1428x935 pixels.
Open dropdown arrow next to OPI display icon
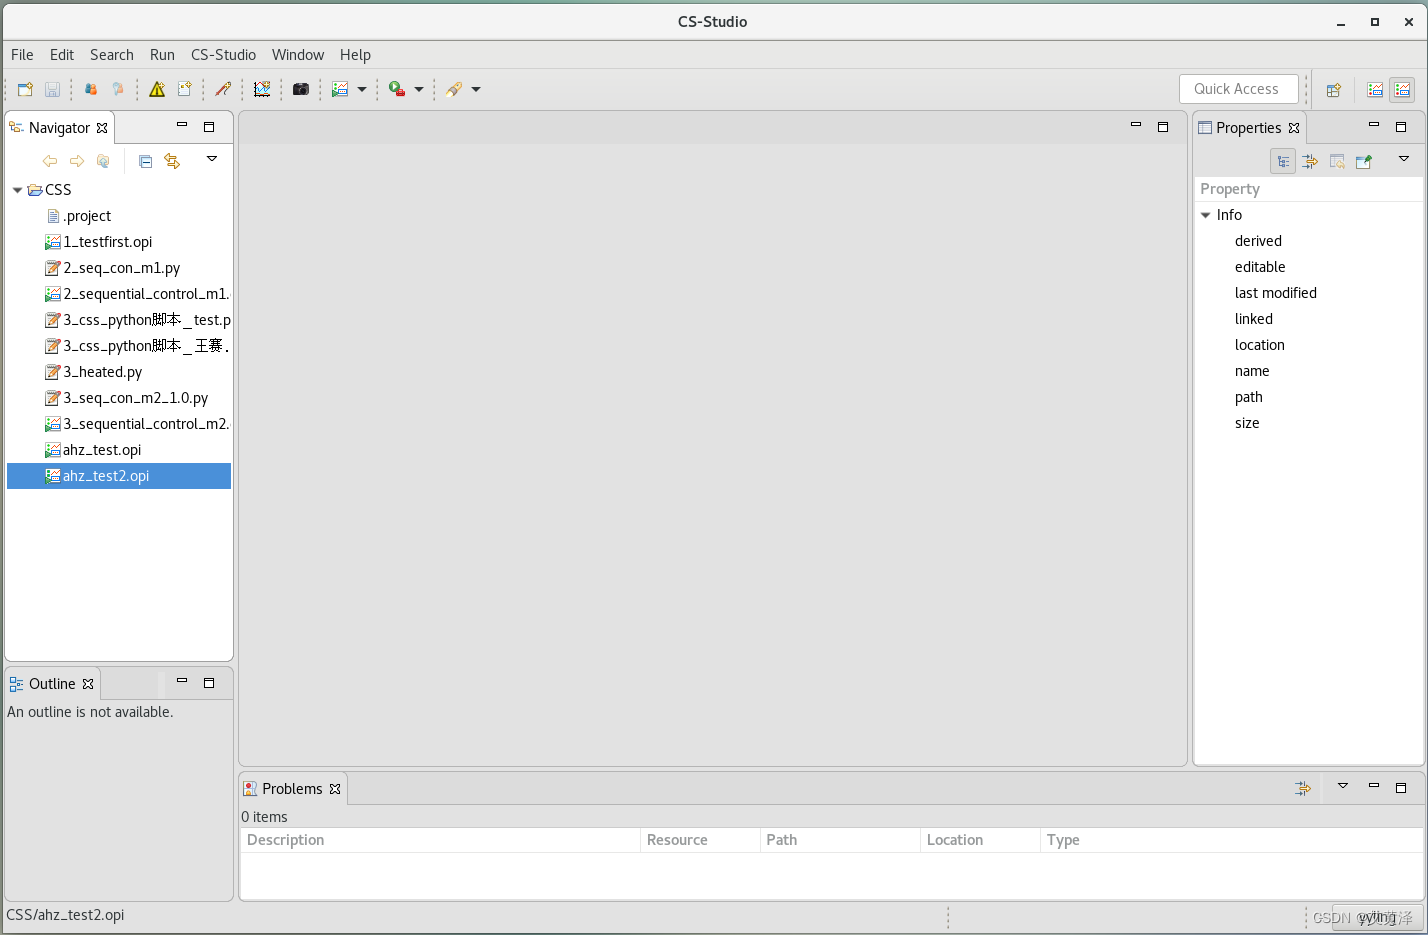pyautogui.click(x=362, y=89)
